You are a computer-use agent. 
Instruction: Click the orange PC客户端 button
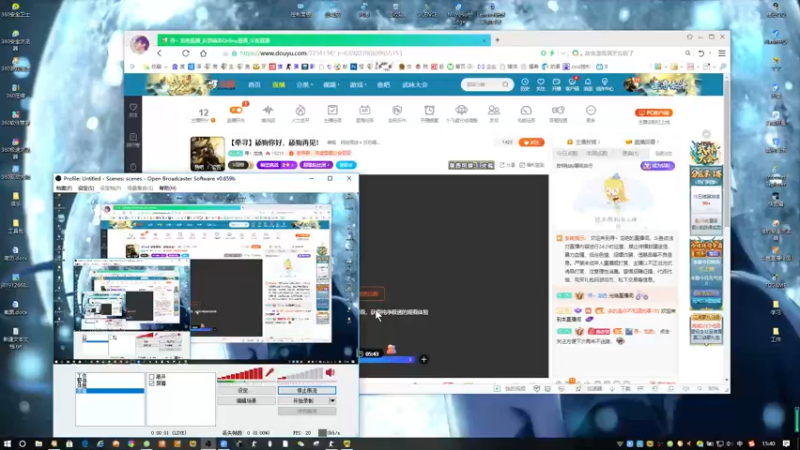click(654, 113)
